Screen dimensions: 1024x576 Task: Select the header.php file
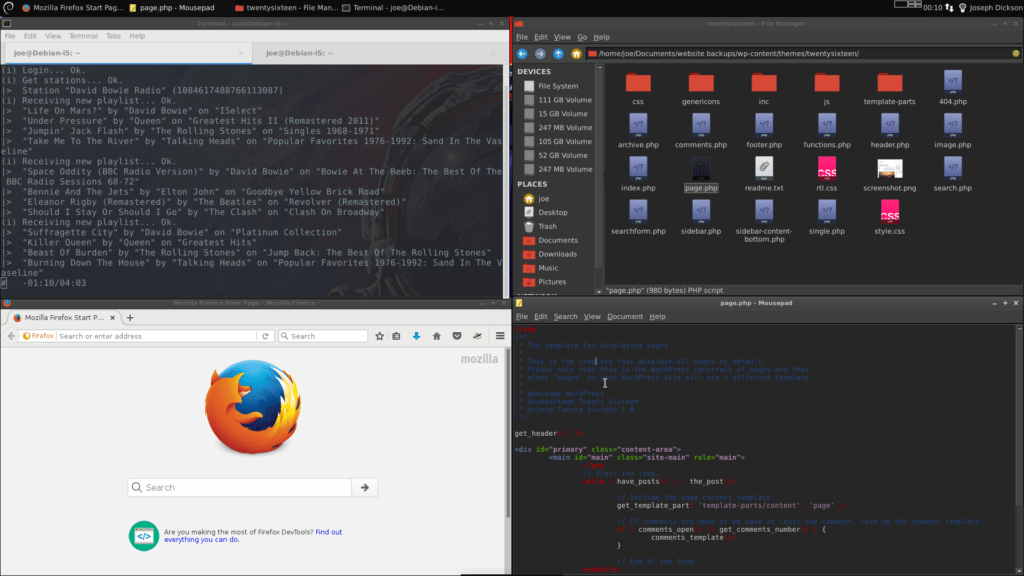tap(889, 131)
